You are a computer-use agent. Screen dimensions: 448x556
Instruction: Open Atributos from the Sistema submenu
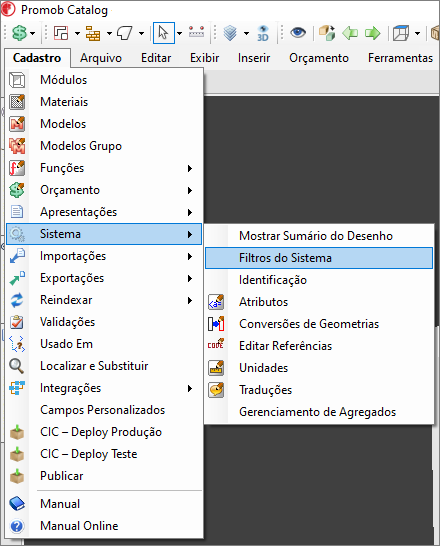pyautogui.click(x=319, y=302)
